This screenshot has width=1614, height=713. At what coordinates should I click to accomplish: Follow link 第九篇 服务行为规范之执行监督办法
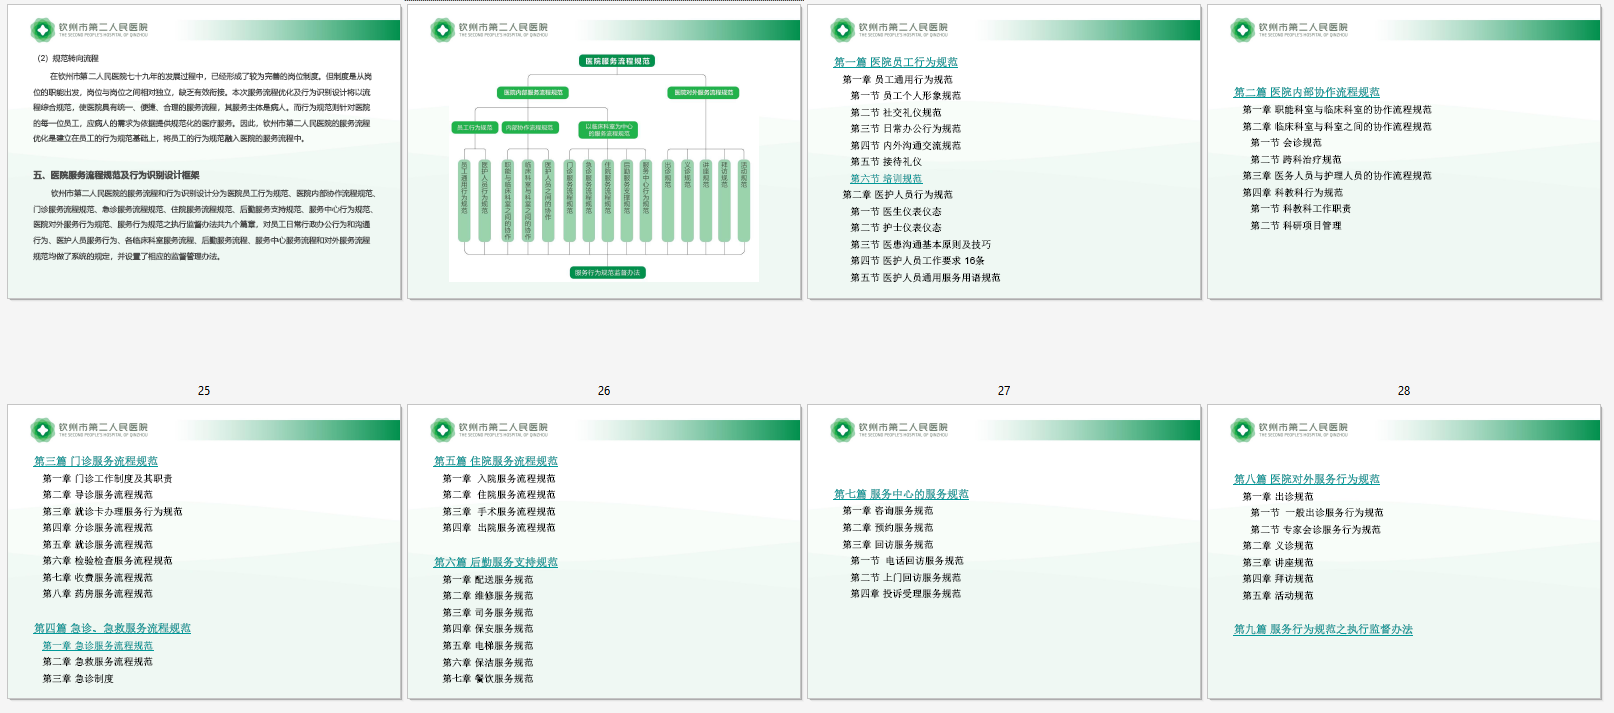1322,629
